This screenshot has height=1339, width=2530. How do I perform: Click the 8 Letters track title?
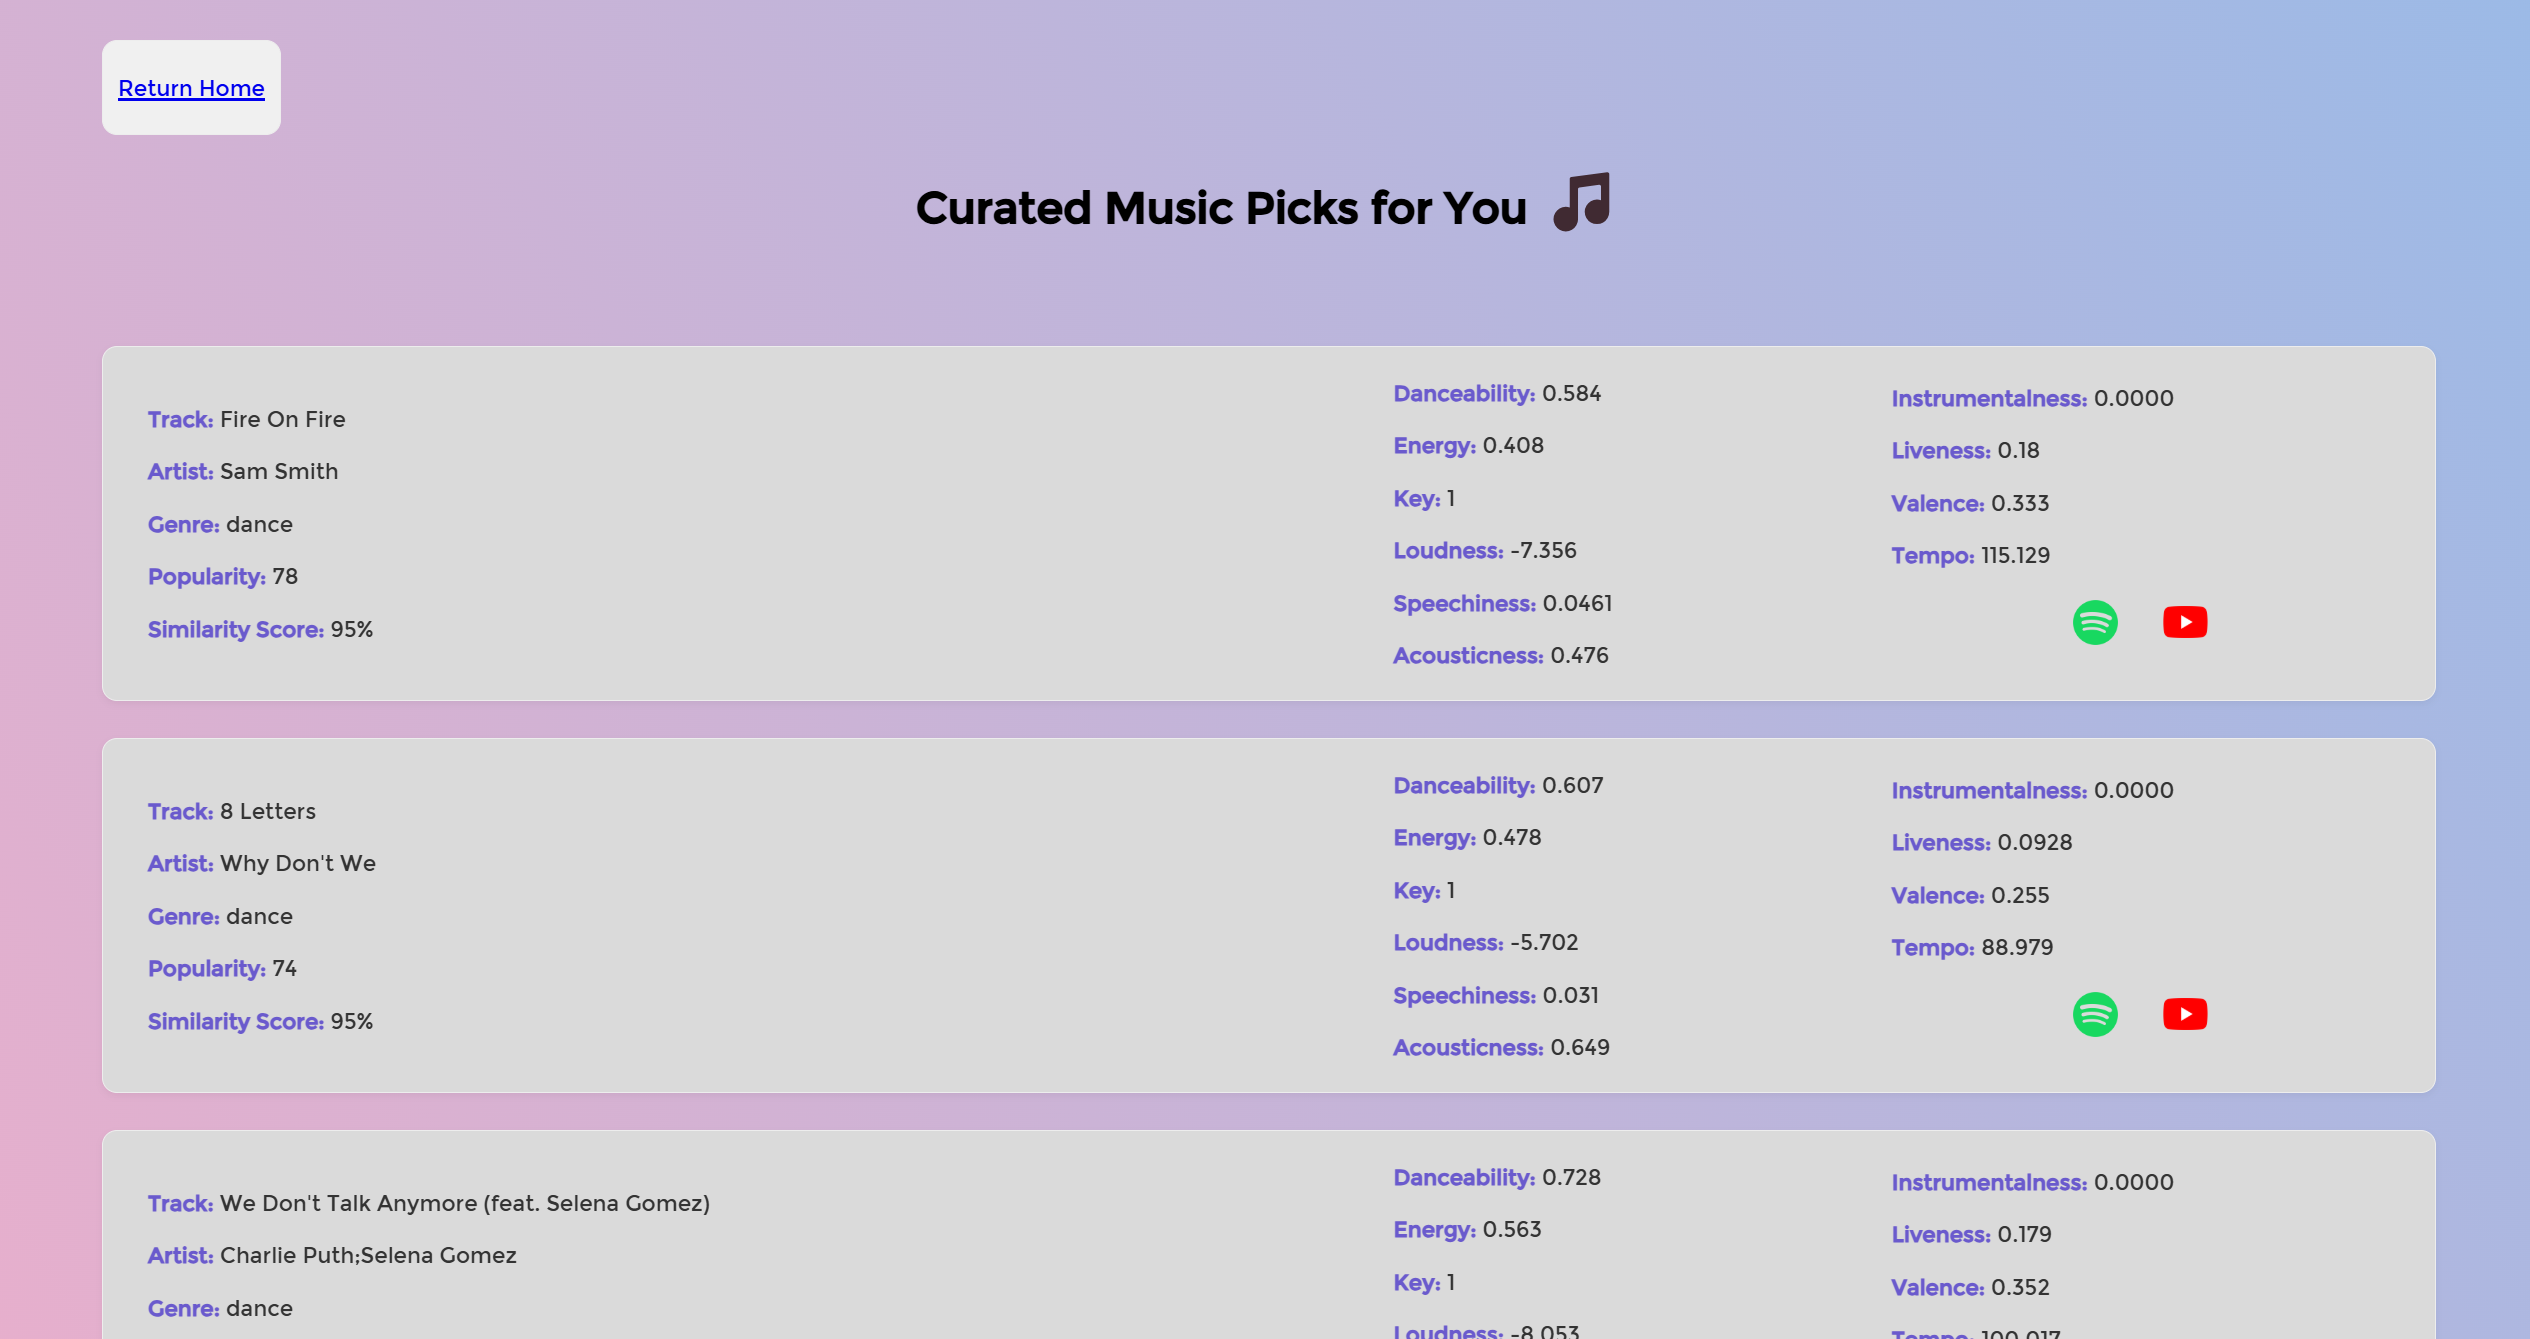[267, 811]
